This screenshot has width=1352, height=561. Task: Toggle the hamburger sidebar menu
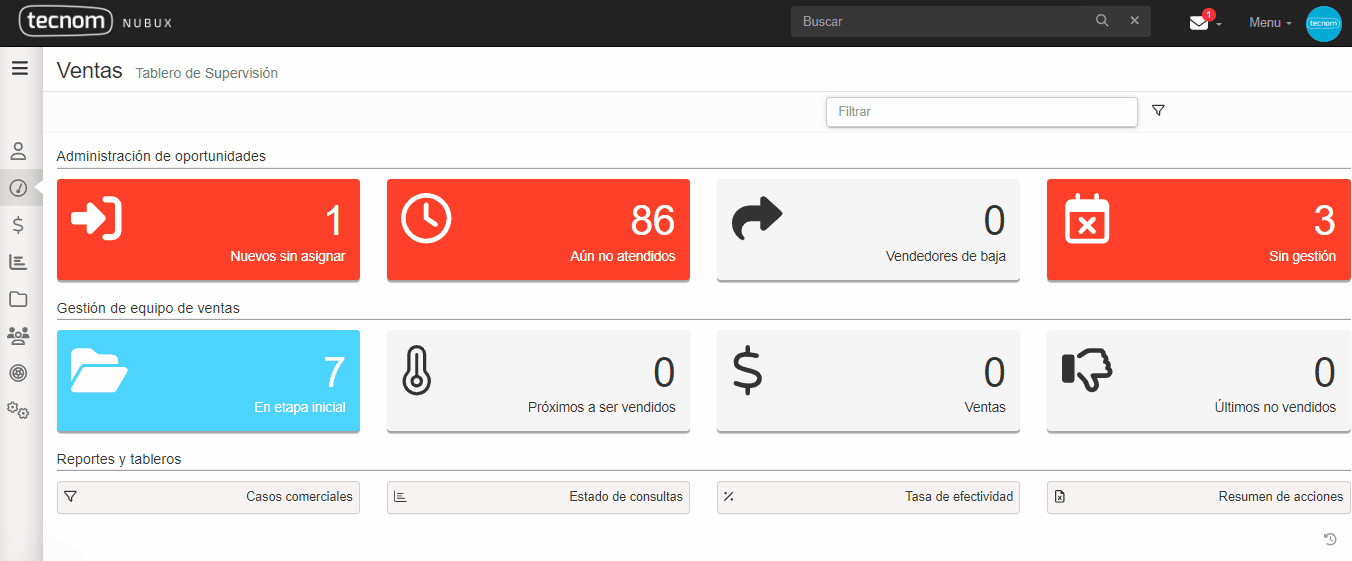[19, 68]
